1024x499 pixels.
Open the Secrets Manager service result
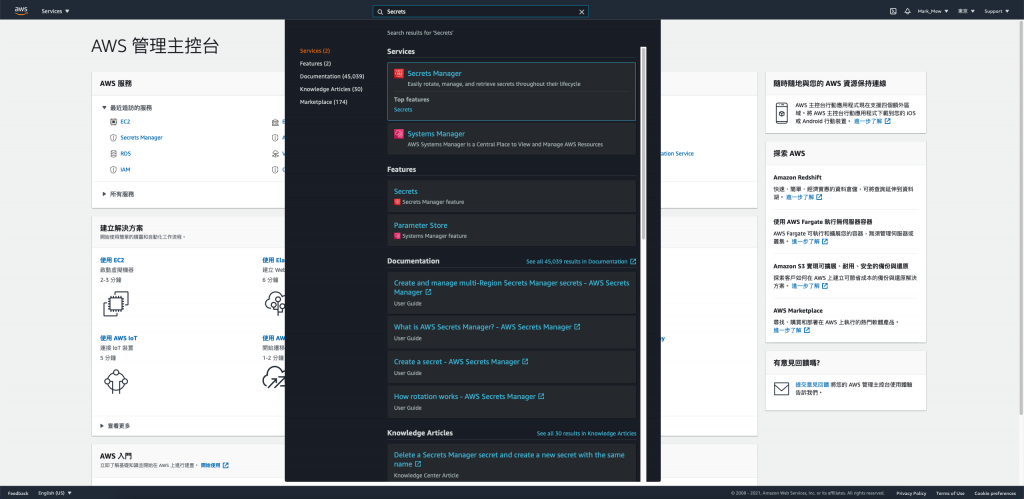[434, 74]
